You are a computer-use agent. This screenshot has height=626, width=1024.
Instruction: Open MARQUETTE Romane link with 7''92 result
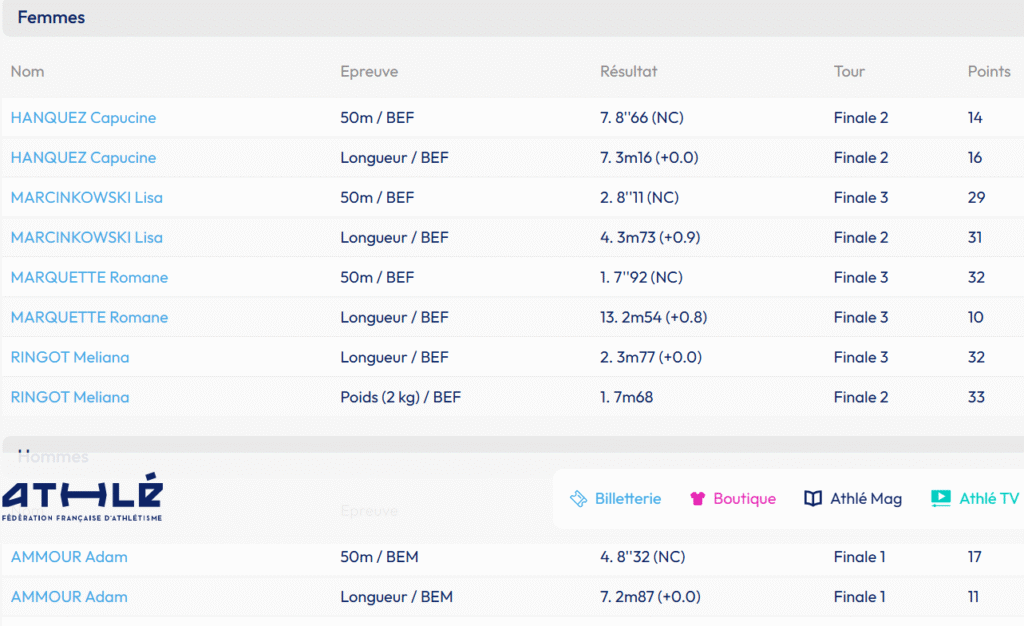(x=89, y=278)
